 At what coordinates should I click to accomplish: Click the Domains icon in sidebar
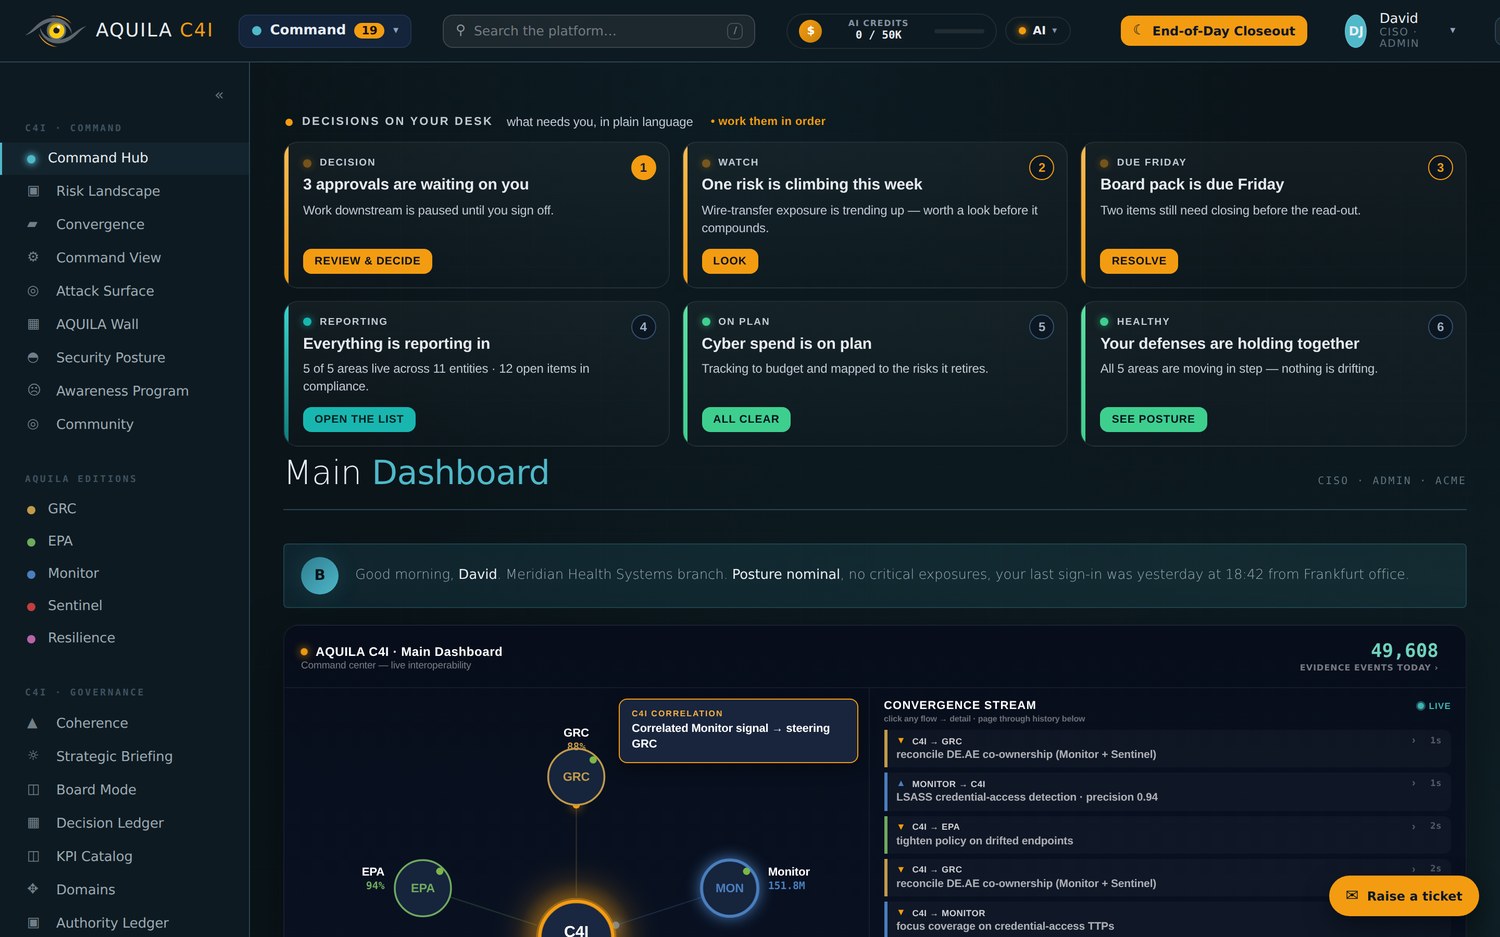pyautogui.click(x=33, y=889)
